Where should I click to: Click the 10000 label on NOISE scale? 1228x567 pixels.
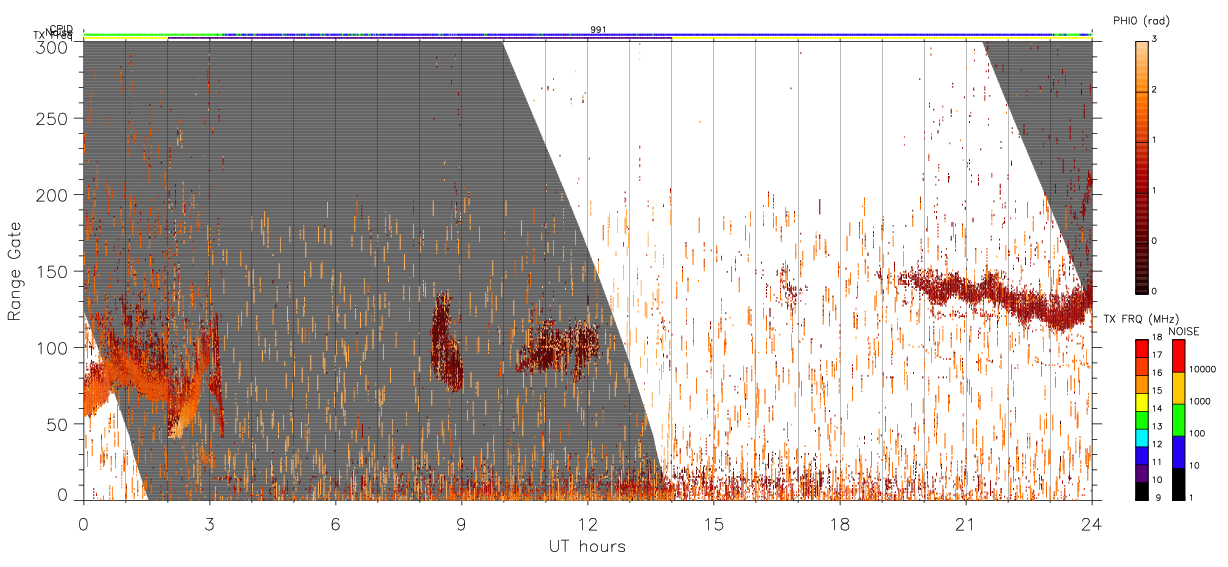pos(1201,369)
